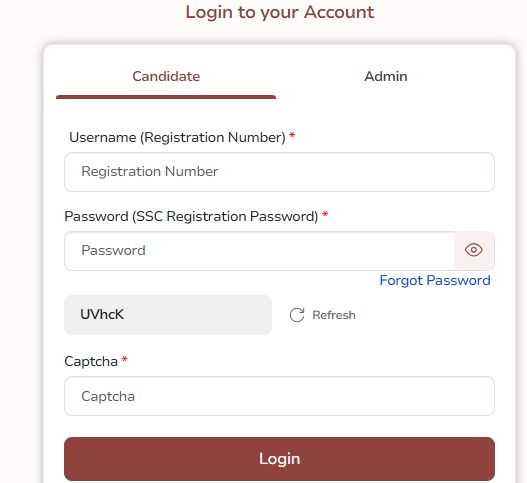Screen dimensions: 527x483
Task: Click red asterisk beside Captcha label
Action: 125,360
